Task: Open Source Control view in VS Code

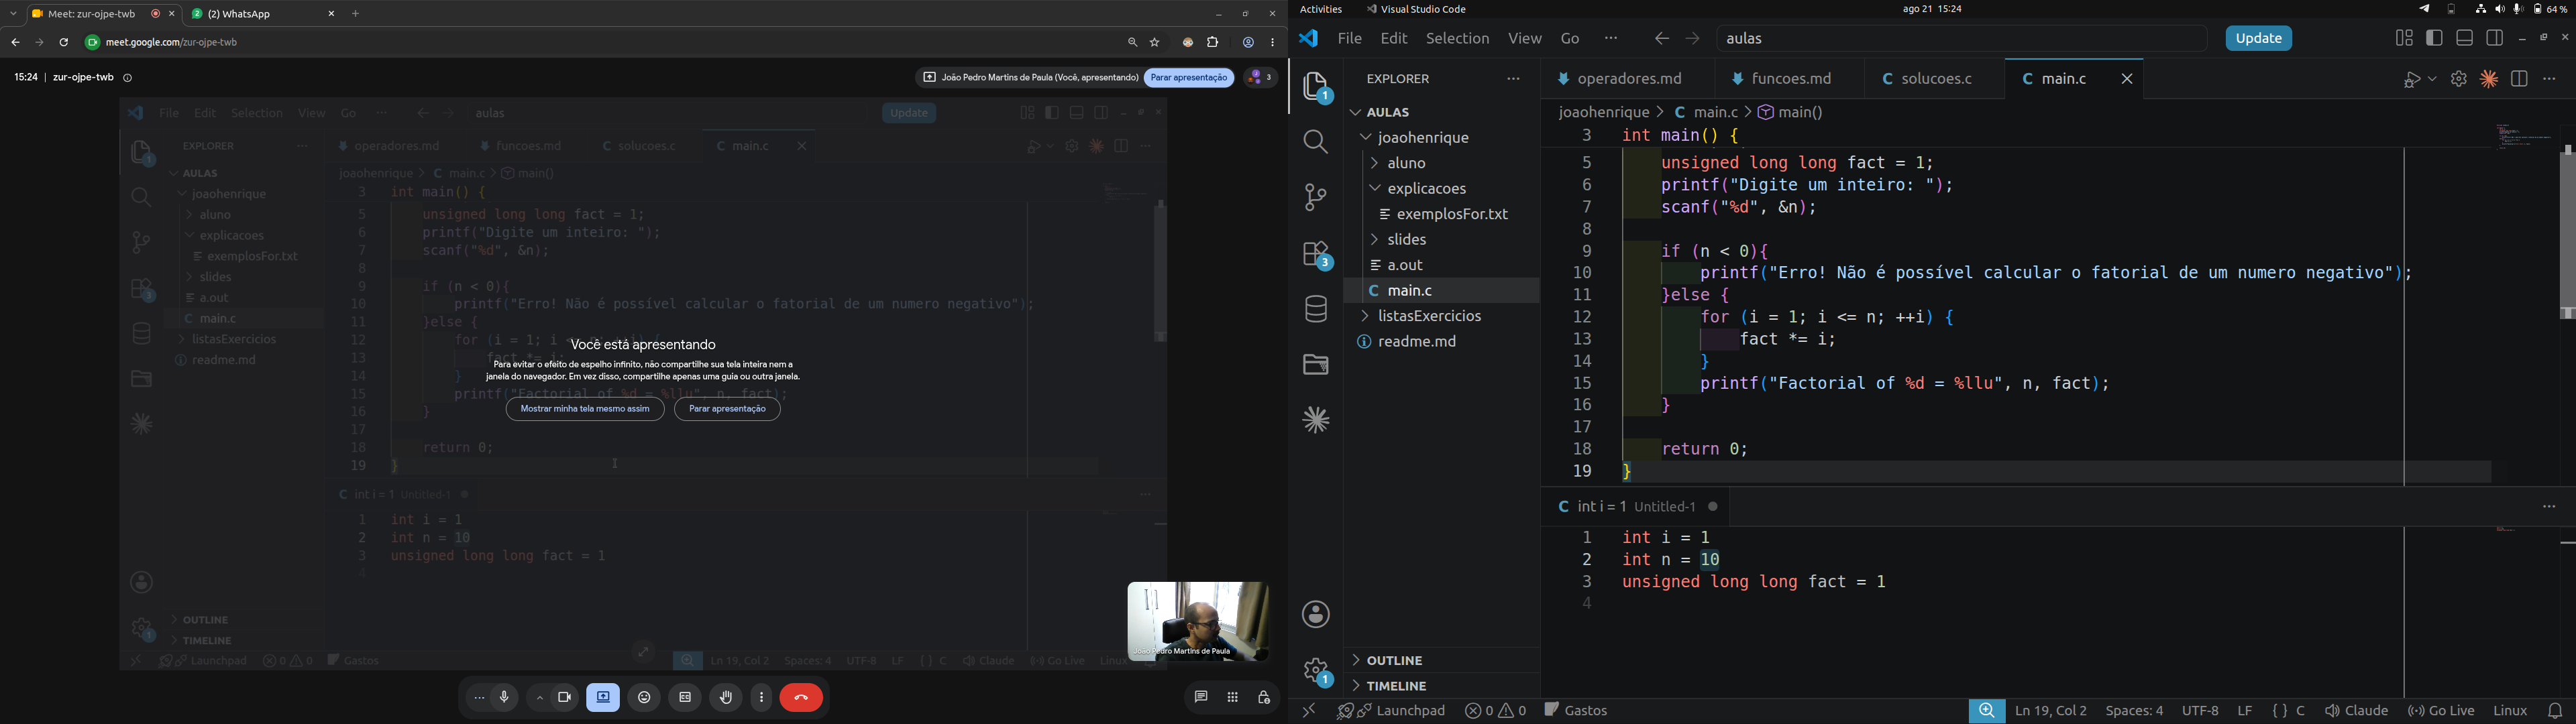Action: coord(1316,198)
